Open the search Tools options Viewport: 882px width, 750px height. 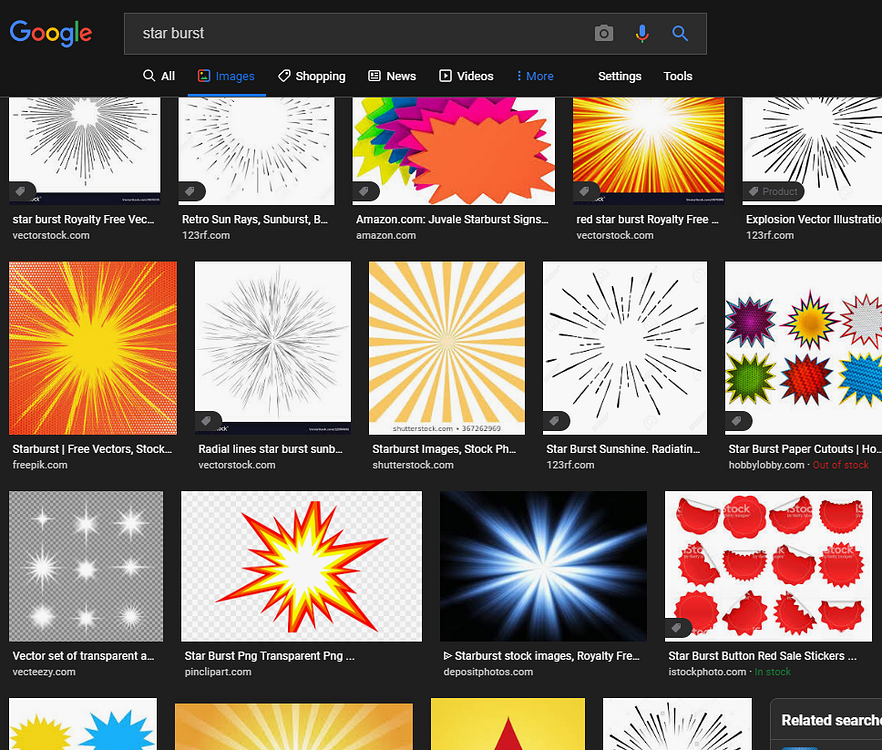[x=677, y=76]
